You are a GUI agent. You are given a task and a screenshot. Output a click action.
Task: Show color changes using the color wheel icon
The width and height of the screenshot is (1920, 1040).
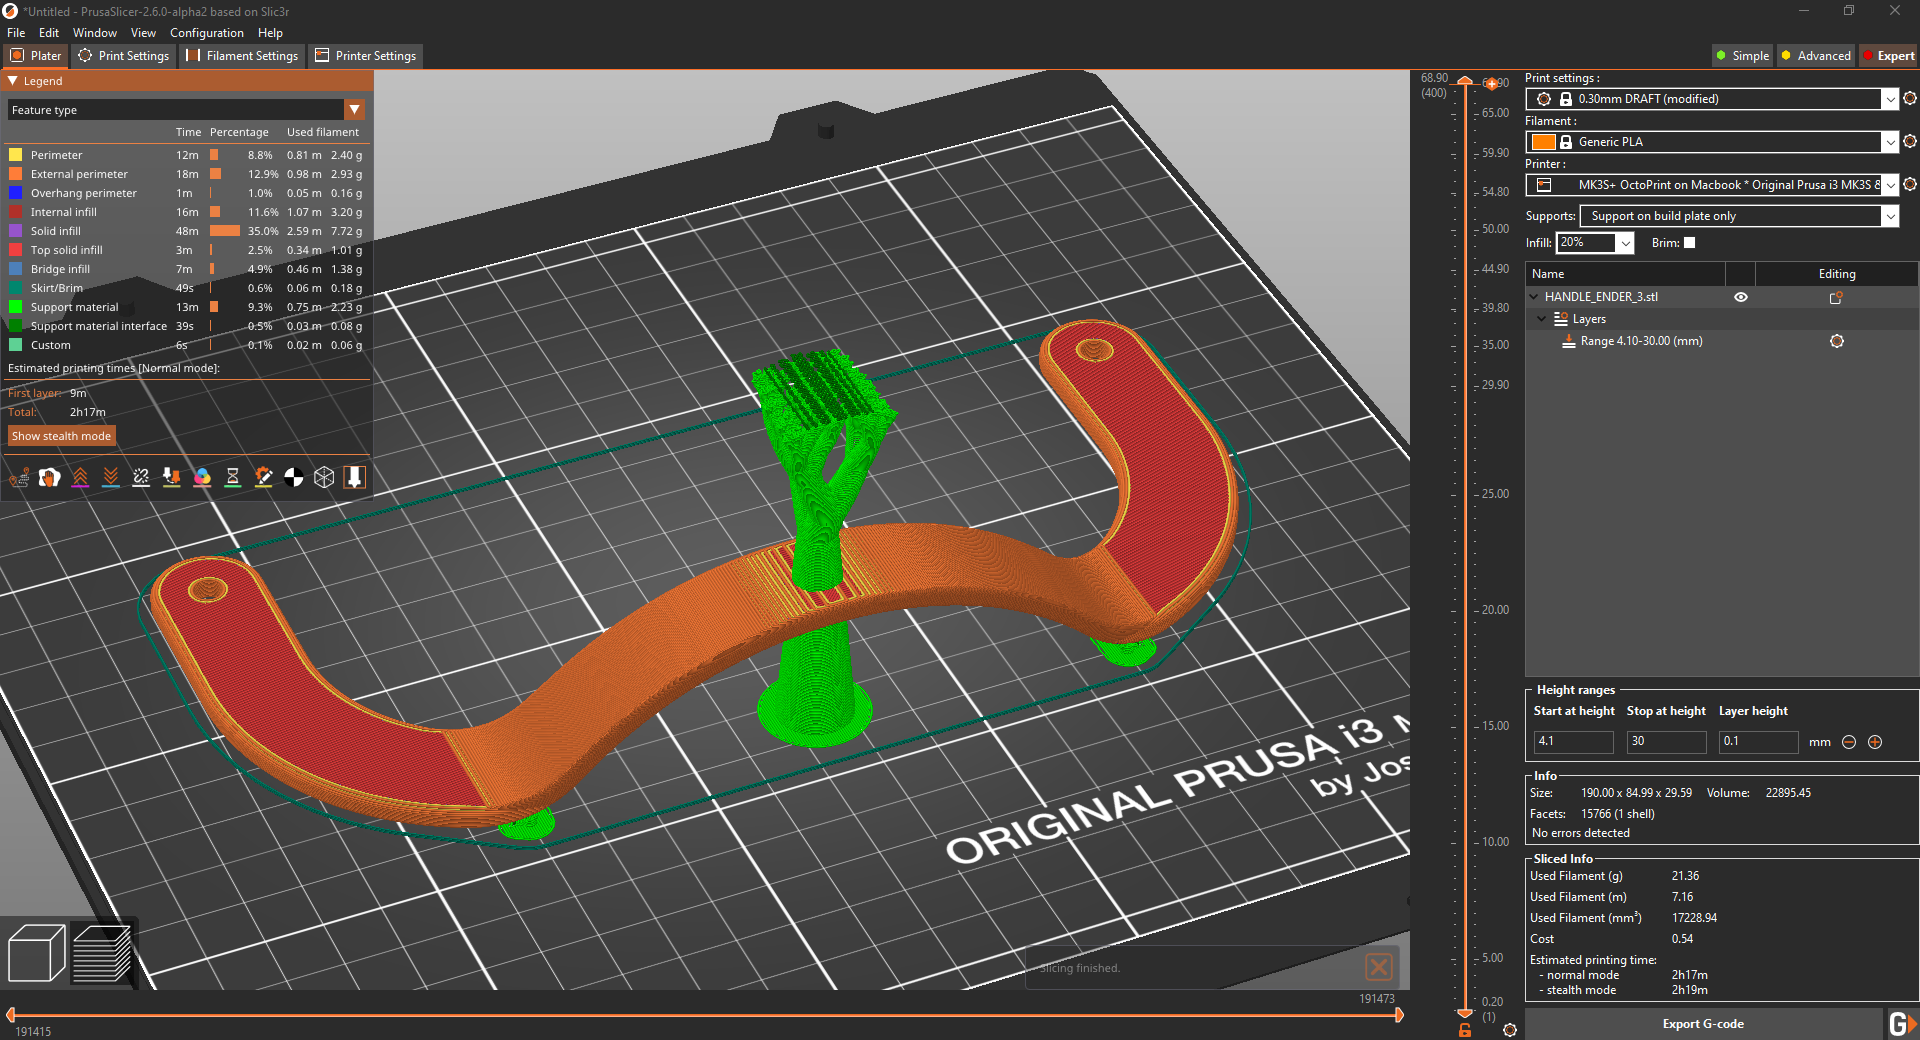(202, 478)
